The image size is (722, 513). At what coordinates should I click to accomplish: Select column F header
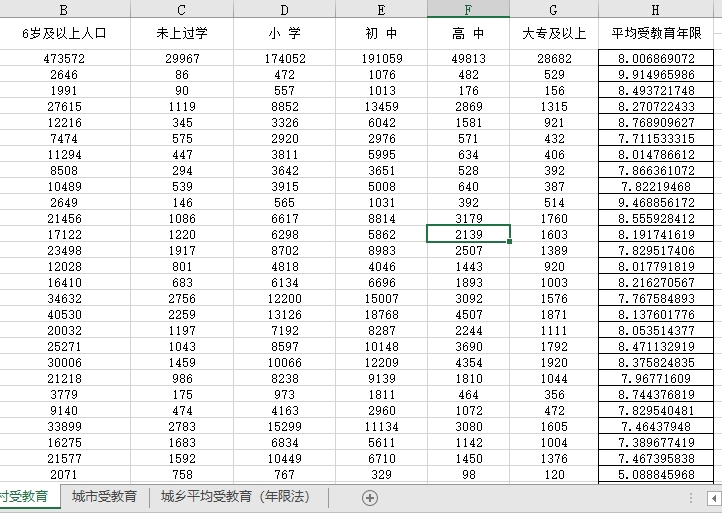468,9
